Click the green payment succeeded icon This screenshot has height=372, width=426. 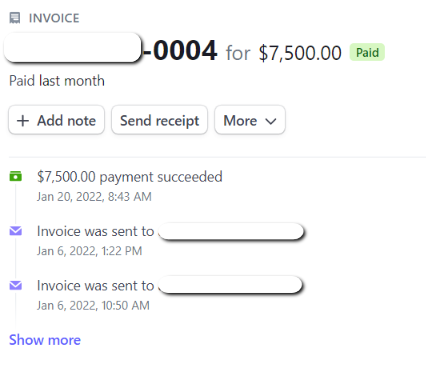[15, 176]
